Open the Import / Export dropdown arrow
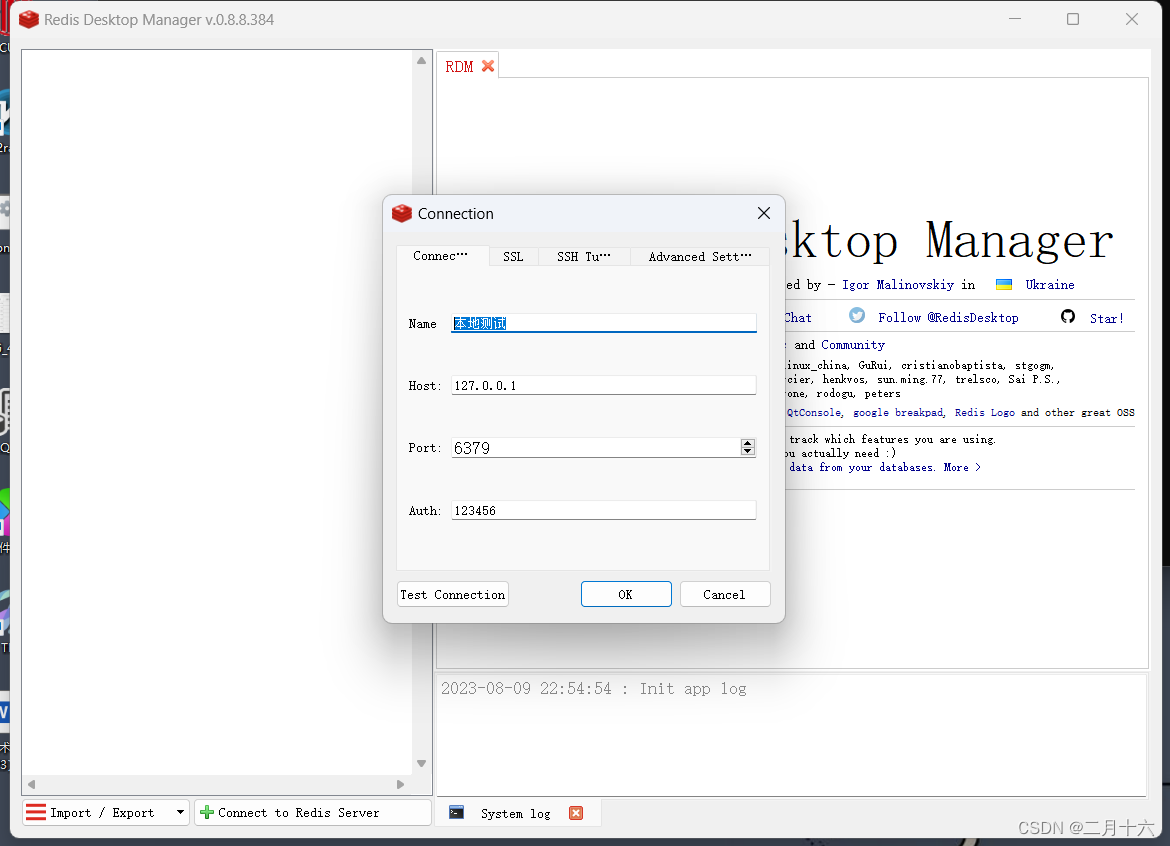Screen dimensions: 1170x846 pyautogui.click(x=180, y=812)
